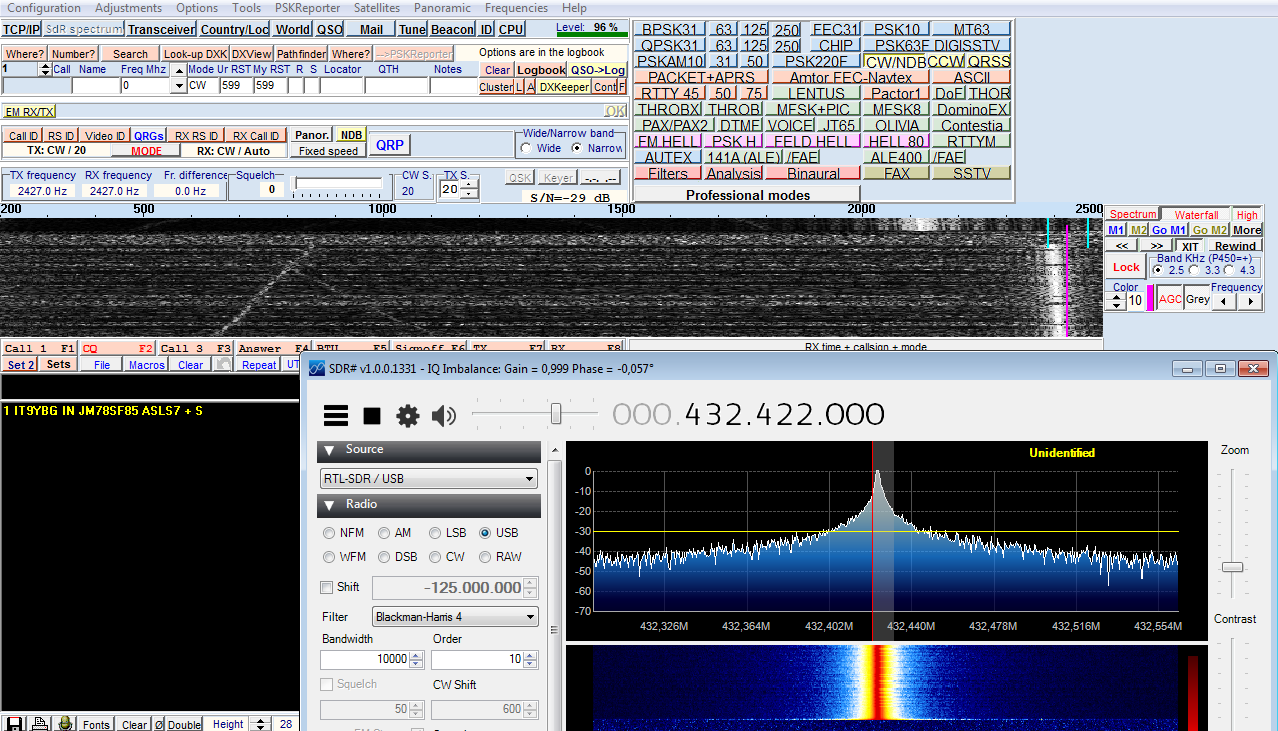Open the PSKReporter menu
The width and height of the screenshot is (1278, 731).
pyautogui.click(x=307, y=8)
